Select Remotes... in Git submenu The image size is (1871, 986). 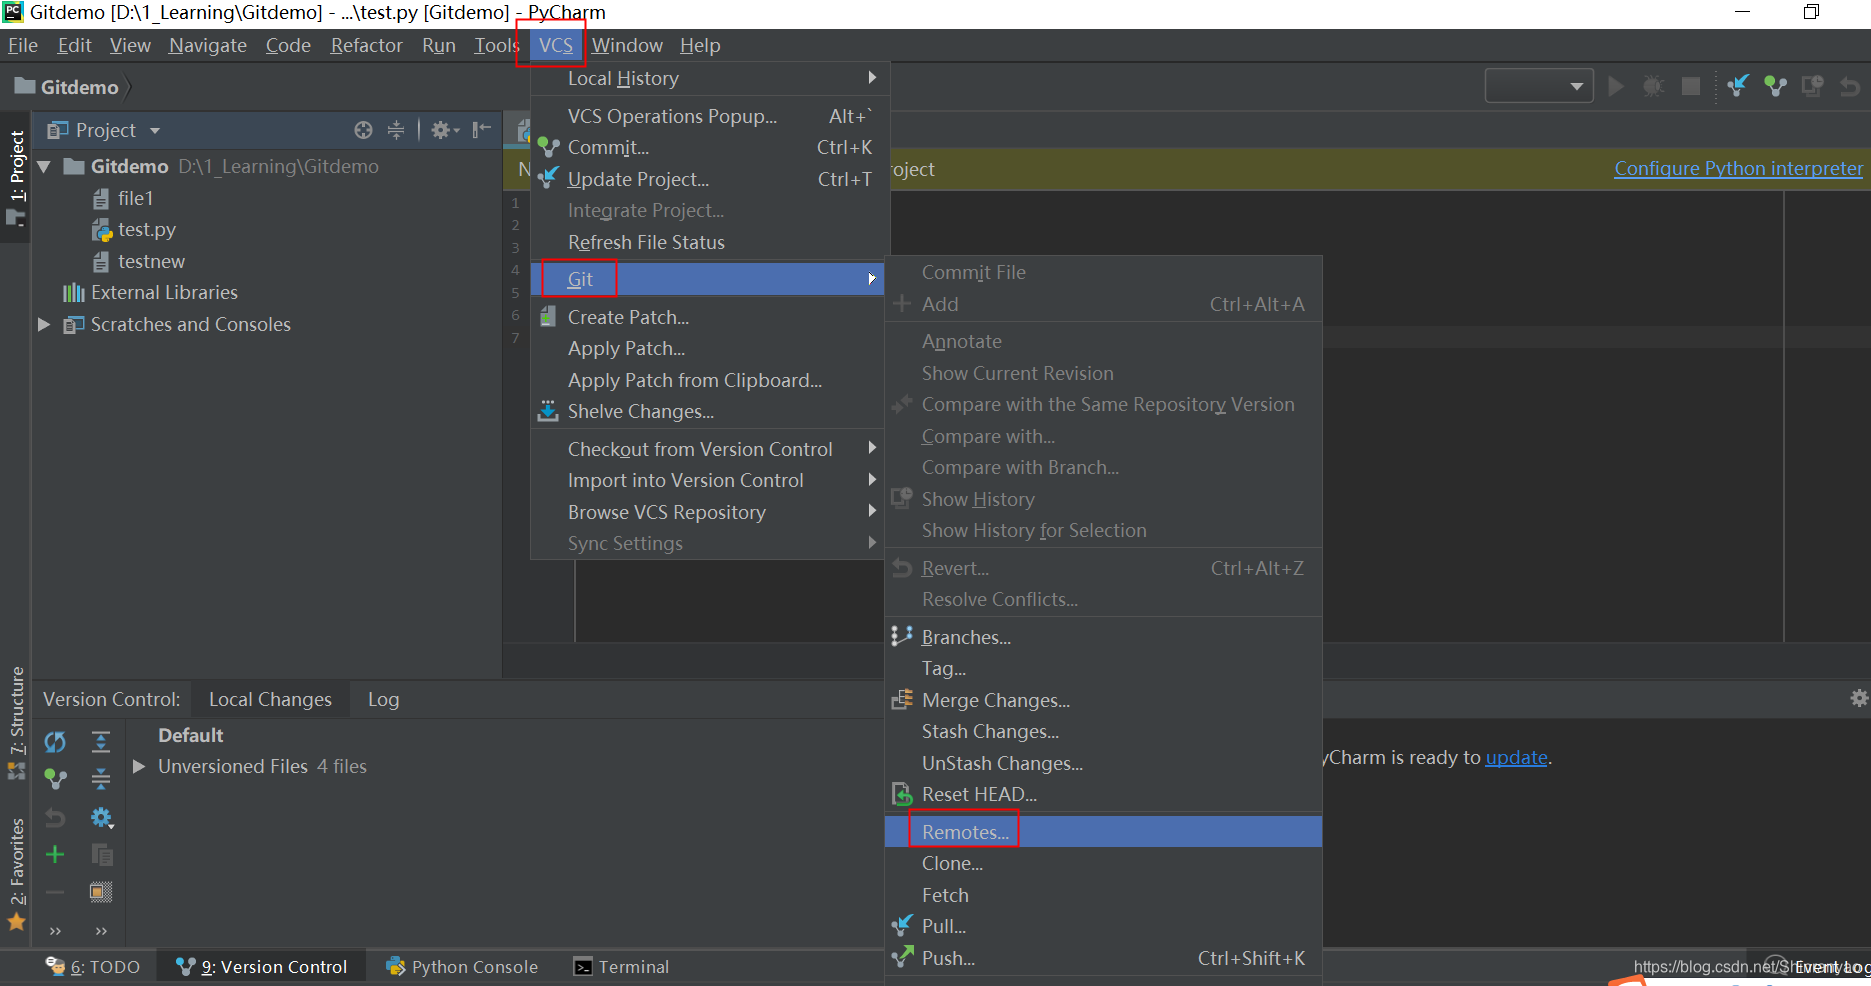click(x=1104, y=832)
